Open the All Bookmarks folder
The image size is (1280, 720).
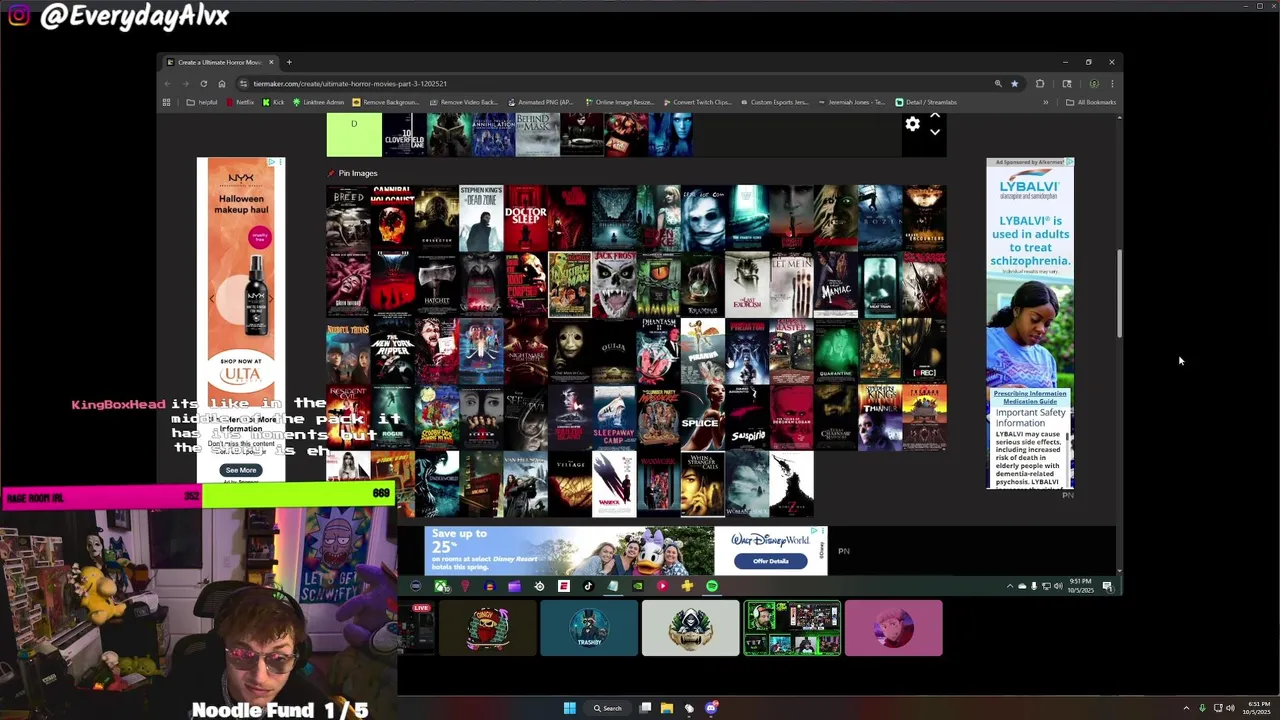1090,102
